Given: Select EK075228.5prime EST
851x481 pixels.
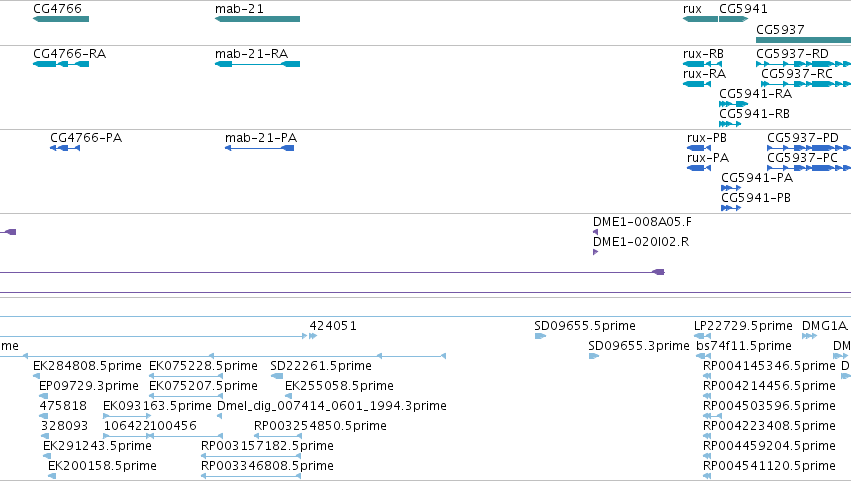Looking at the screenshot, I should click(x=186, y=376).
